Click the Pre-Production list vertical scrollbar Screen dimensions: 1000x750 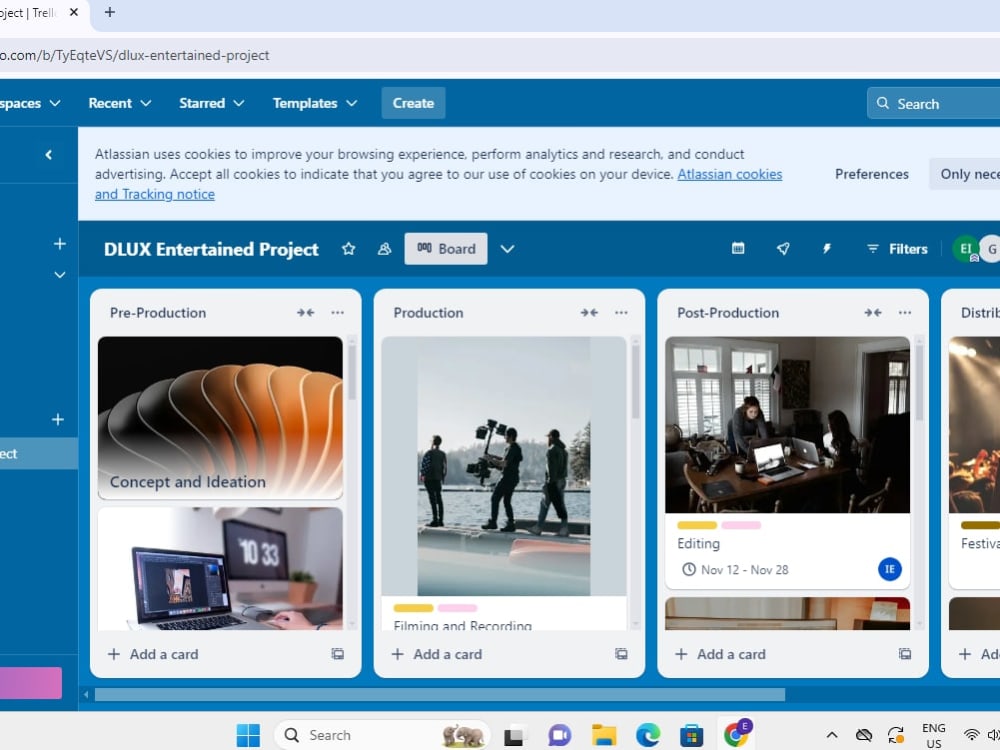pos(351,370)
